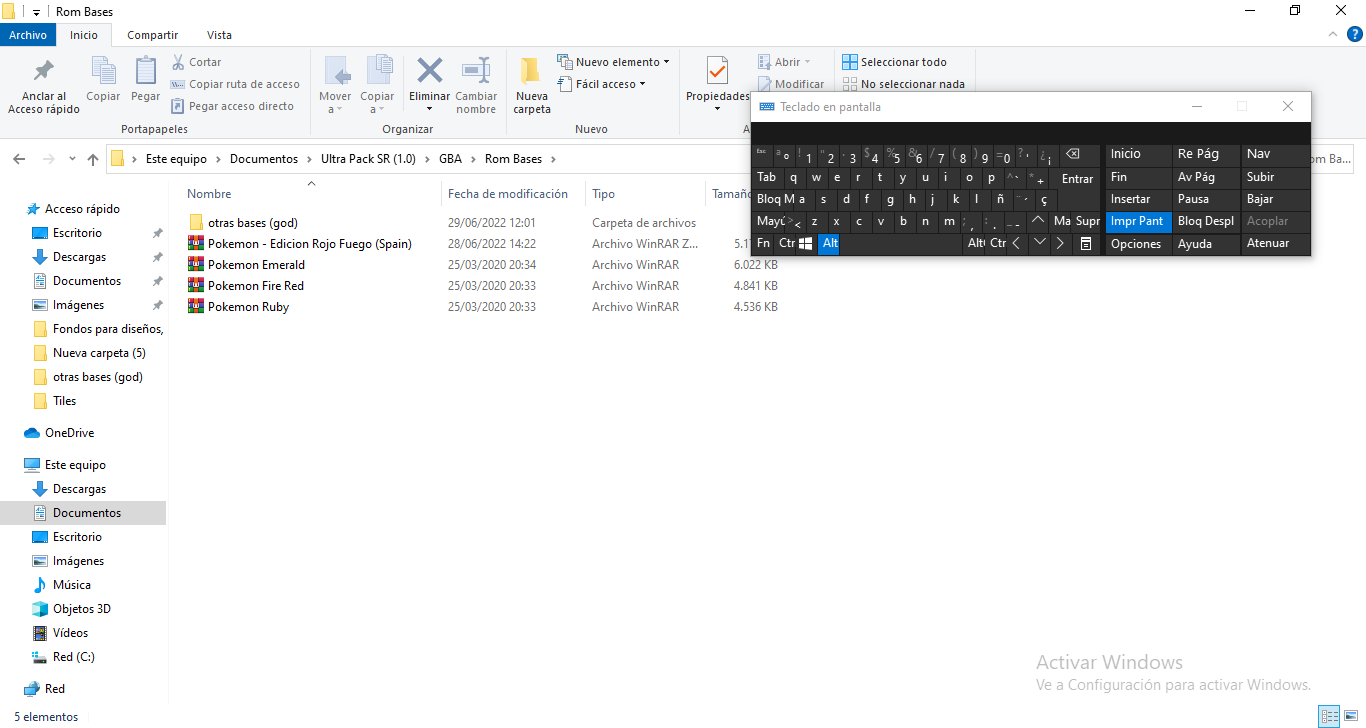Click the up-arrow parent folder navigation button
The width and height of the screenshot is (1366, 728).
point(93,159)
